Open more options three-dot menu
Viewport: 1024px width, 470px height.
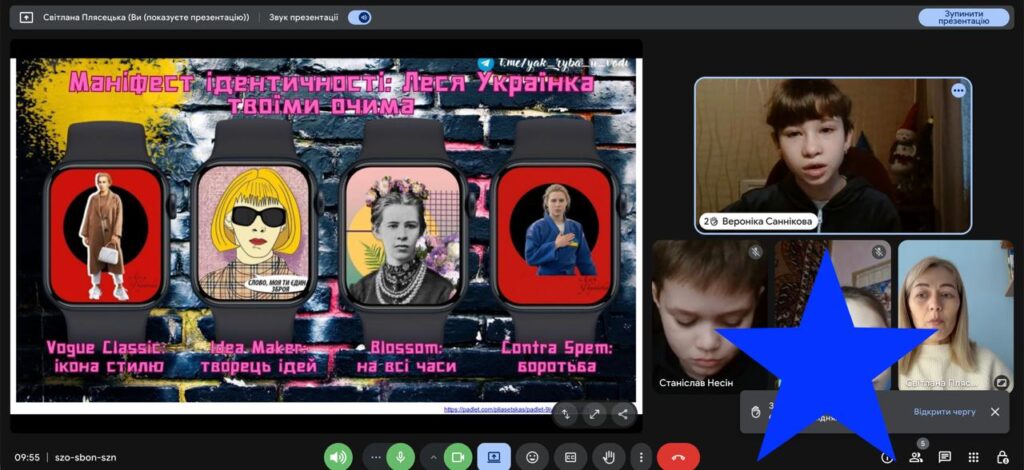coord(641,457)
